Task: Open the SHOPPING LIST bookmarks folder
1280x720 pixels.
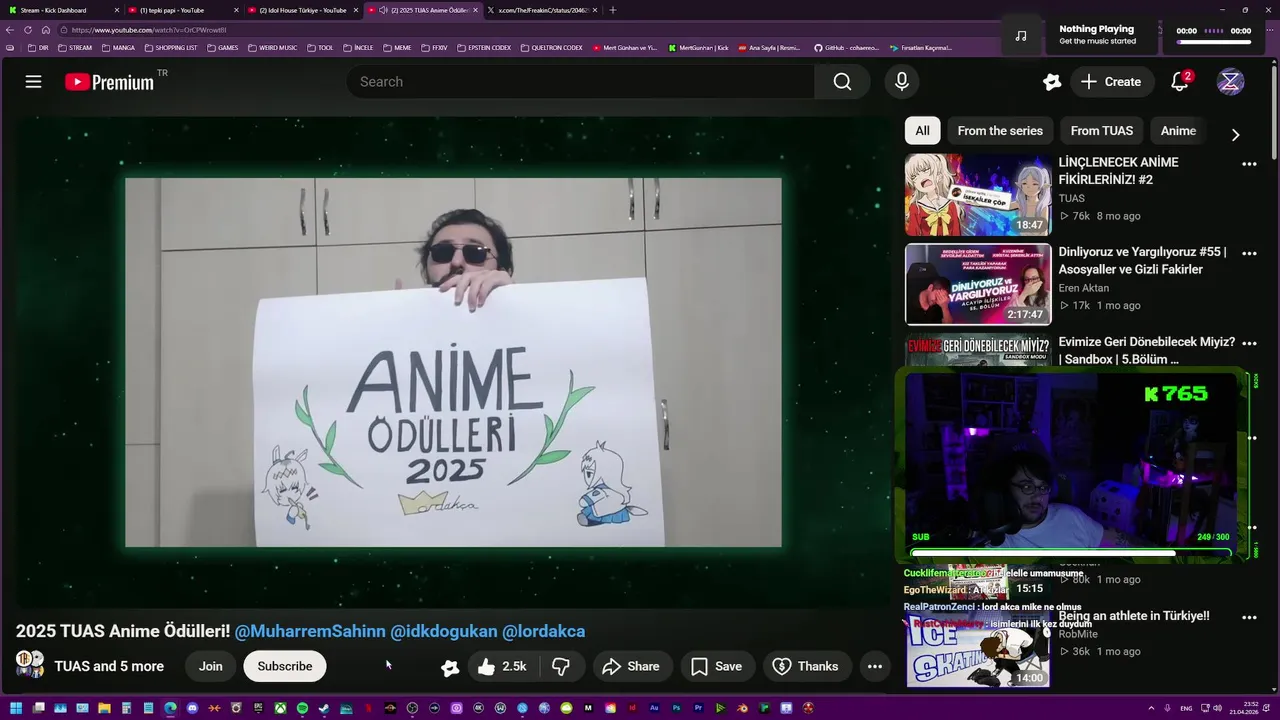Action: coord(171,48)
